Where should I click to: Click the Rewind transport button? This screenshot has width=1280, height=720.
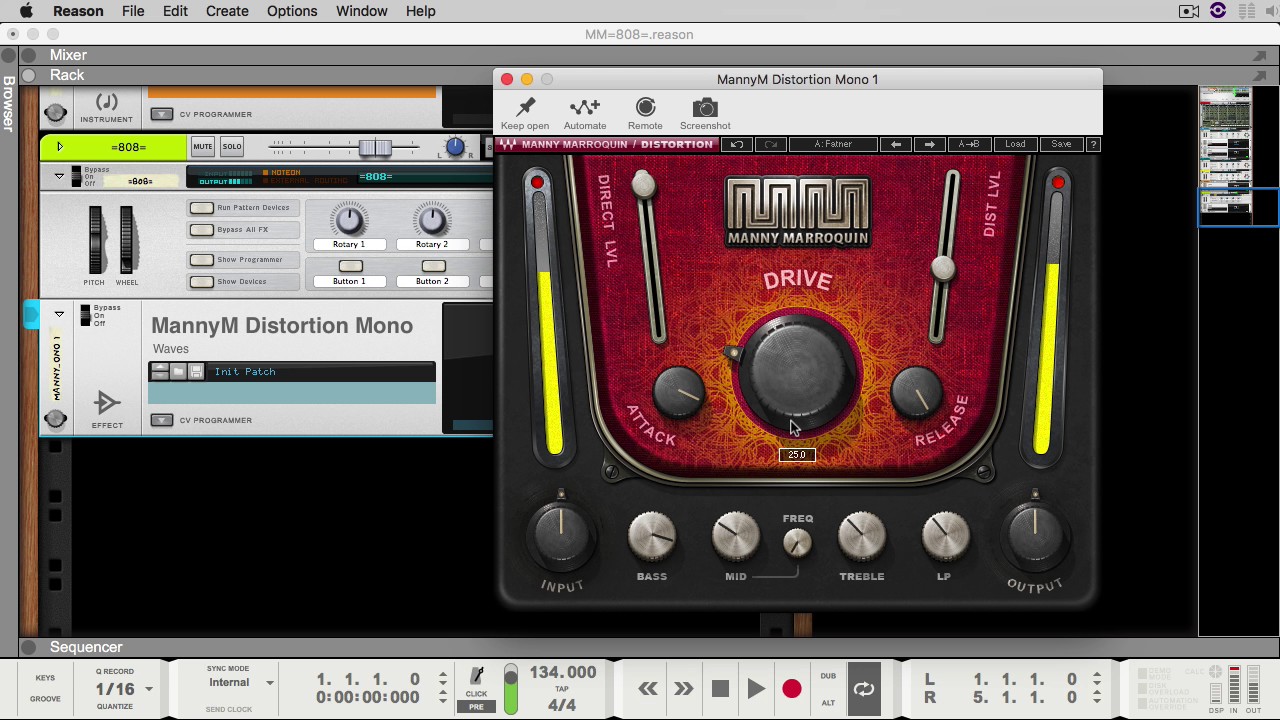(x=648, y=688)
